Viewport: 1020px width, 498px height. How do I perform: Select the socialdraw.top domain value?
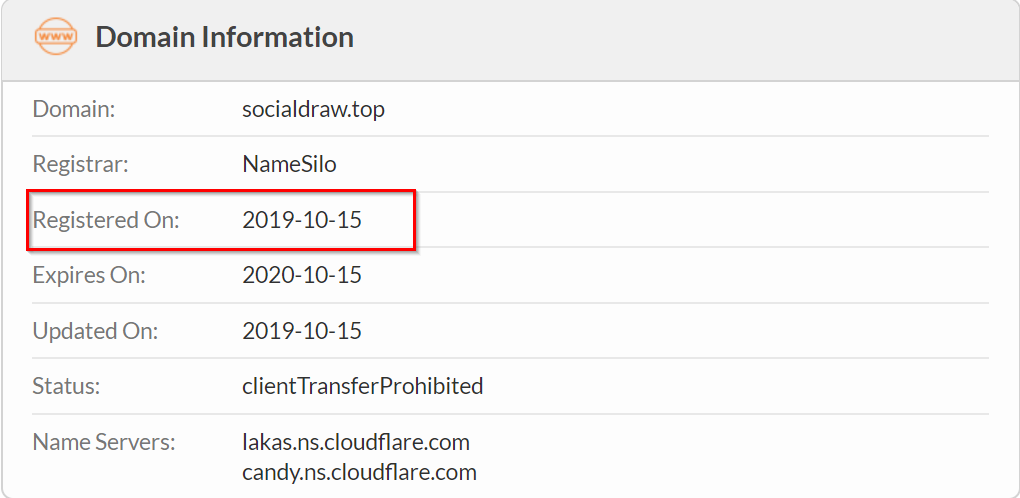[x=314, y=109]
